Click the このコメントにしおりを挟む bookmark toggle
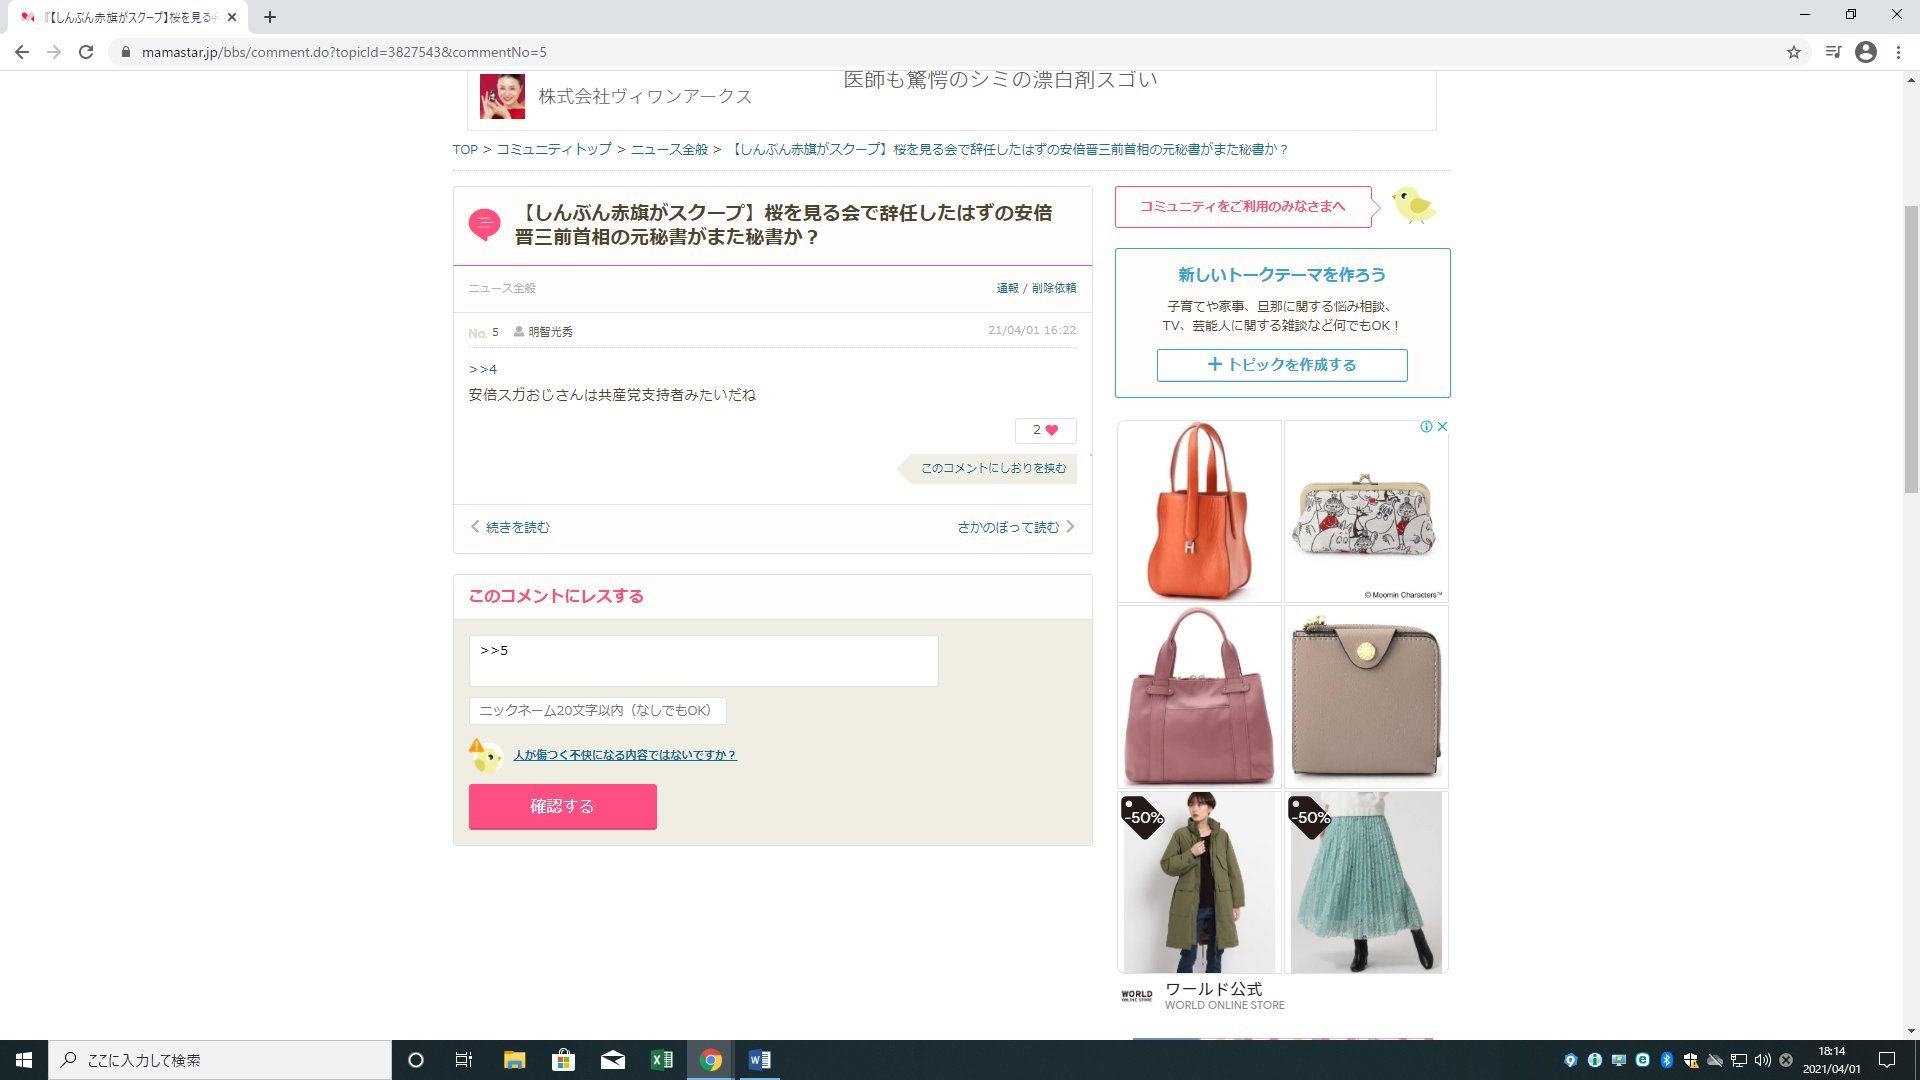This screenshot has width=1920, height=1080. pyautogui.click(x=992, y=468)
